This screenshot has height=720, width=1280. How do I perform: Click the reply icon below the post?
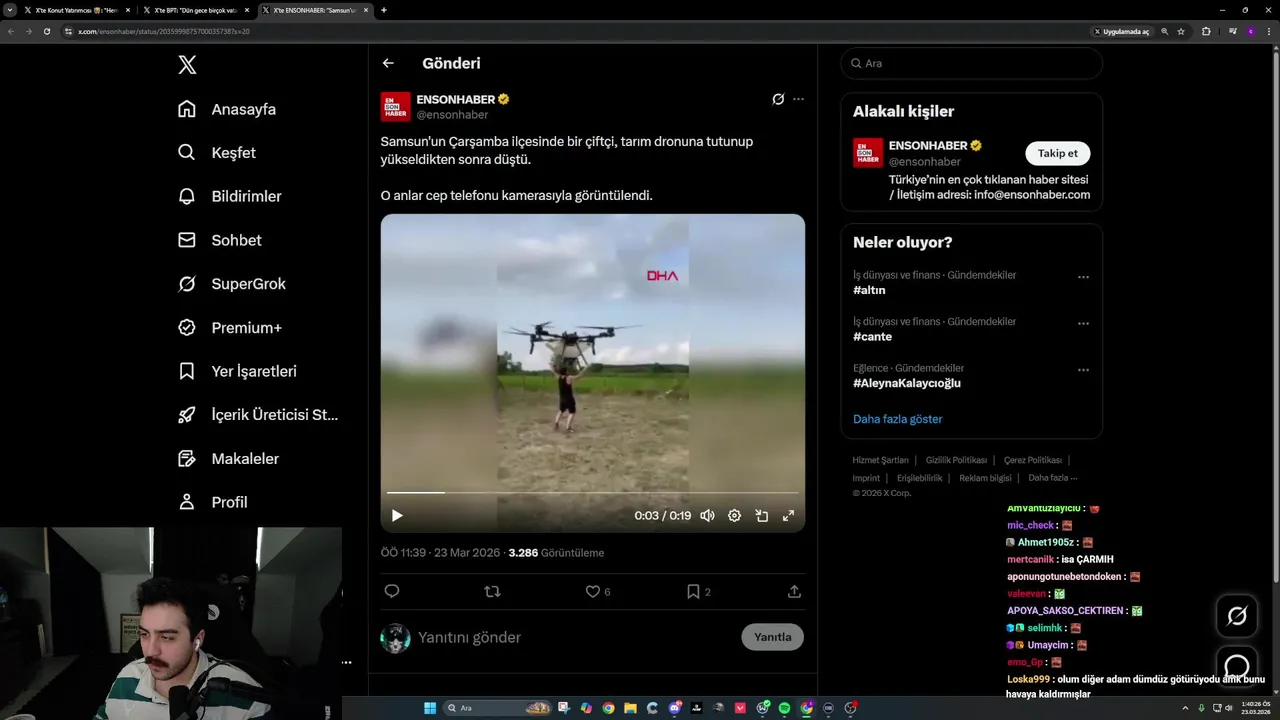click(392, 591)
